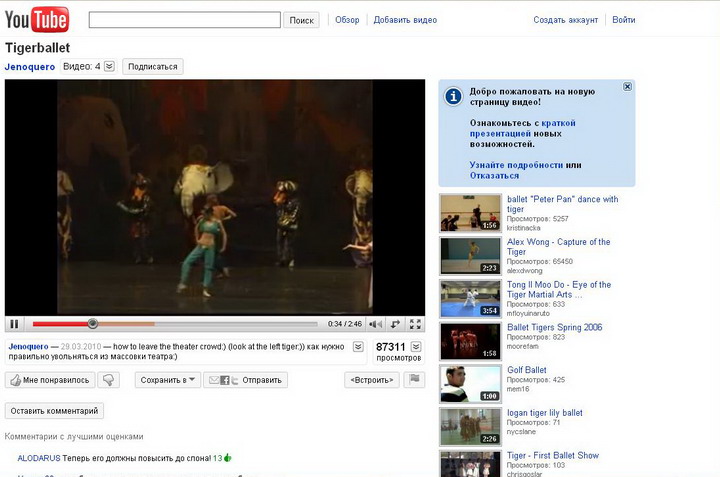
Task: Expand the view count statistics arrow
Action: point(416,347)
